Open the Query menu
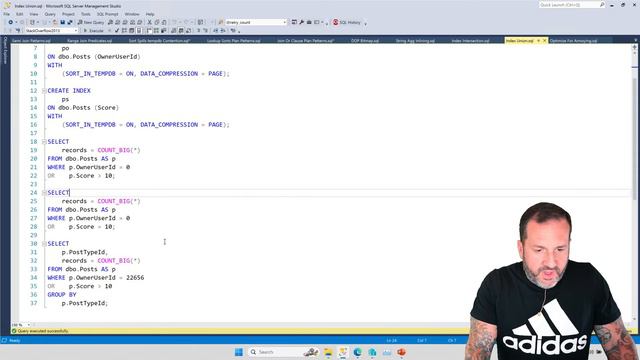Screen dimensions: 640x360 50,14
